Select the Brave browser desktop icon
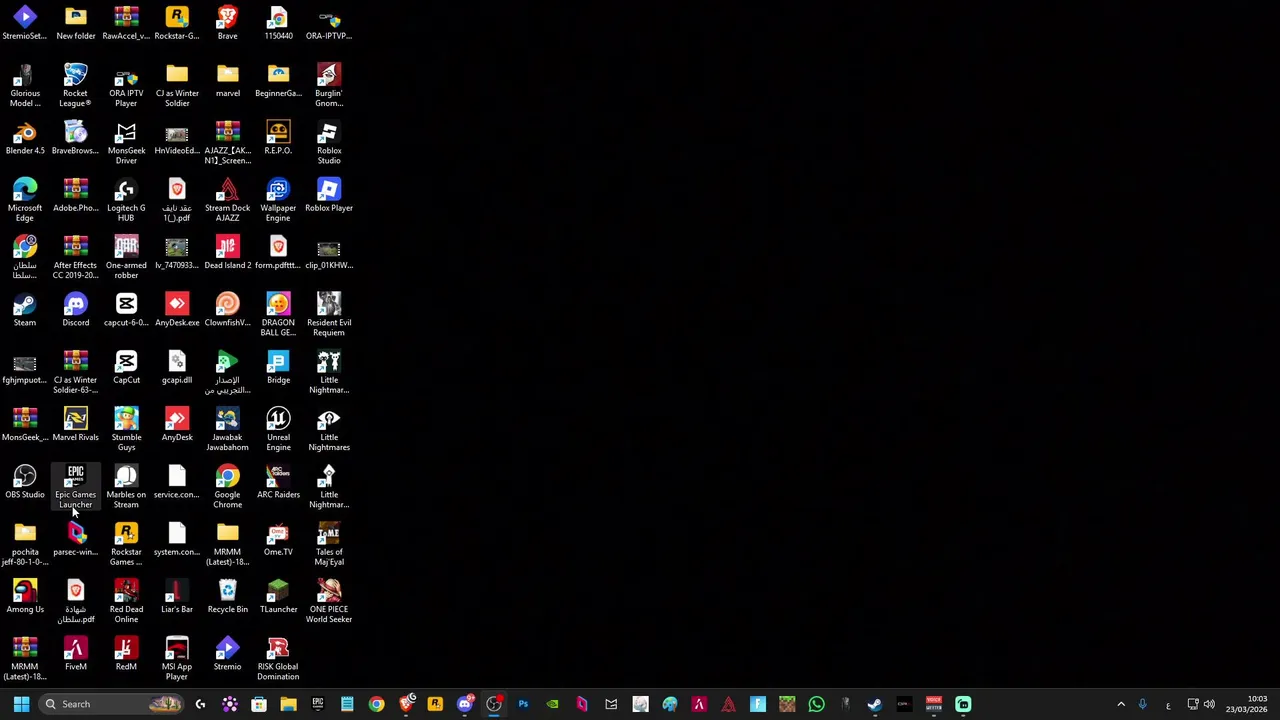The height and width of the screenshot is (720, 1280). pyautogui.click(x=227, y=23)
